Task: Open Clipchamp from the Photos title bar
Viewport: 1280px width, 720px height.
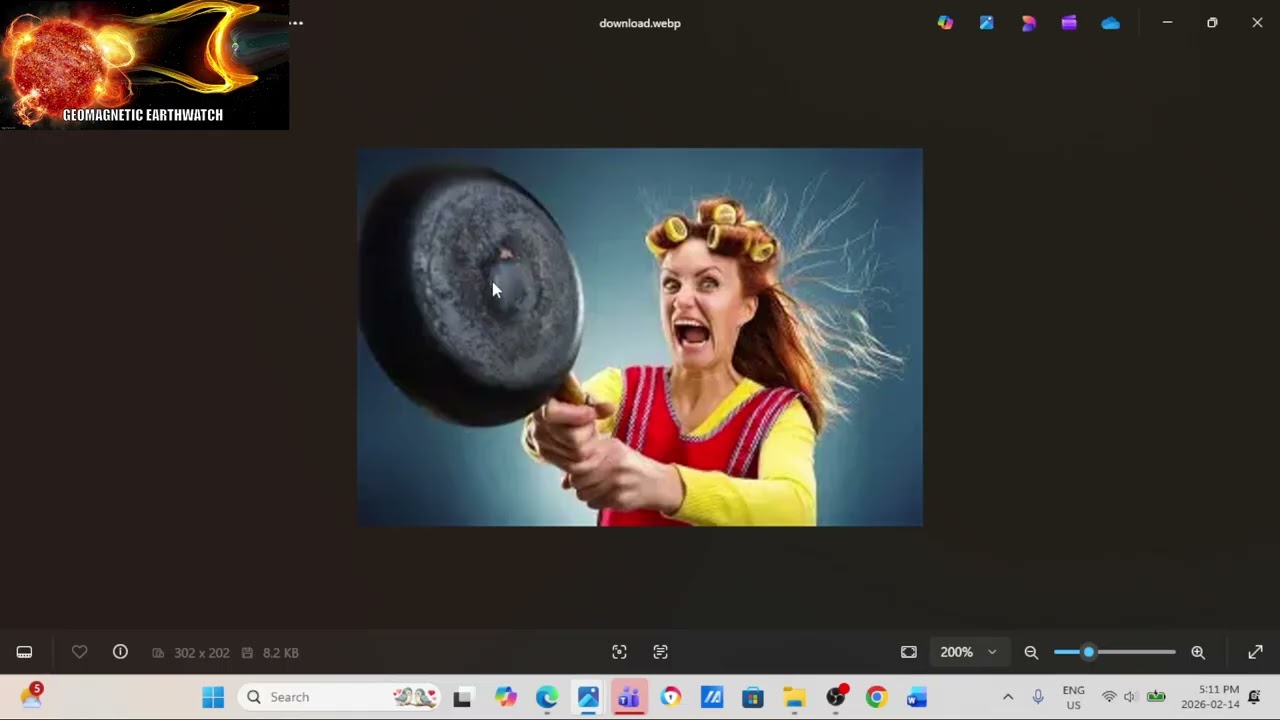Action: 1069,23
